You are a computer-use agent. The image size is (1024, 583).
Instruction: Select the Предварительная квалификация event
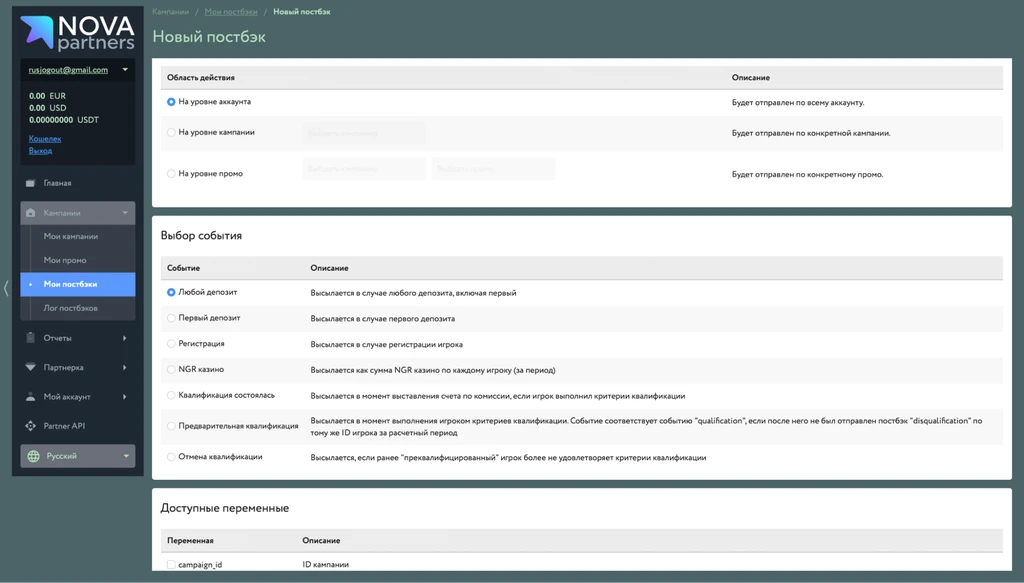point(171,426)
